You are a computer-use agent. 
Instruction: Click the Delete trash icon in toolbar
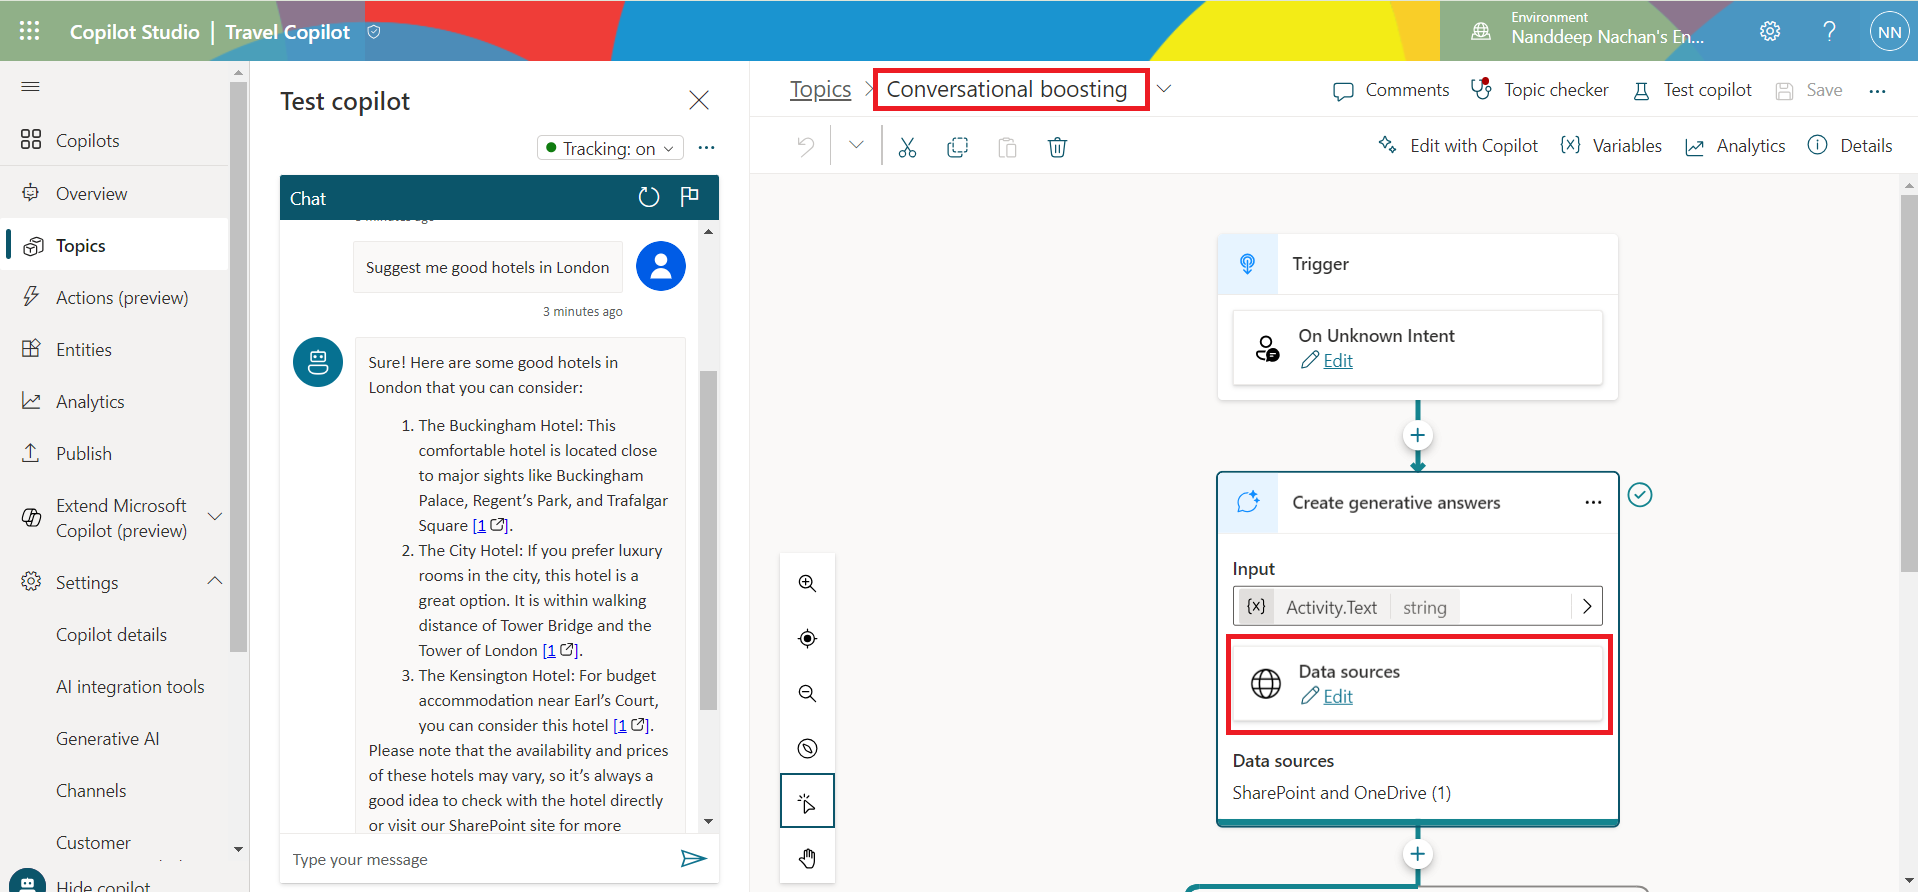[1057, 148]
